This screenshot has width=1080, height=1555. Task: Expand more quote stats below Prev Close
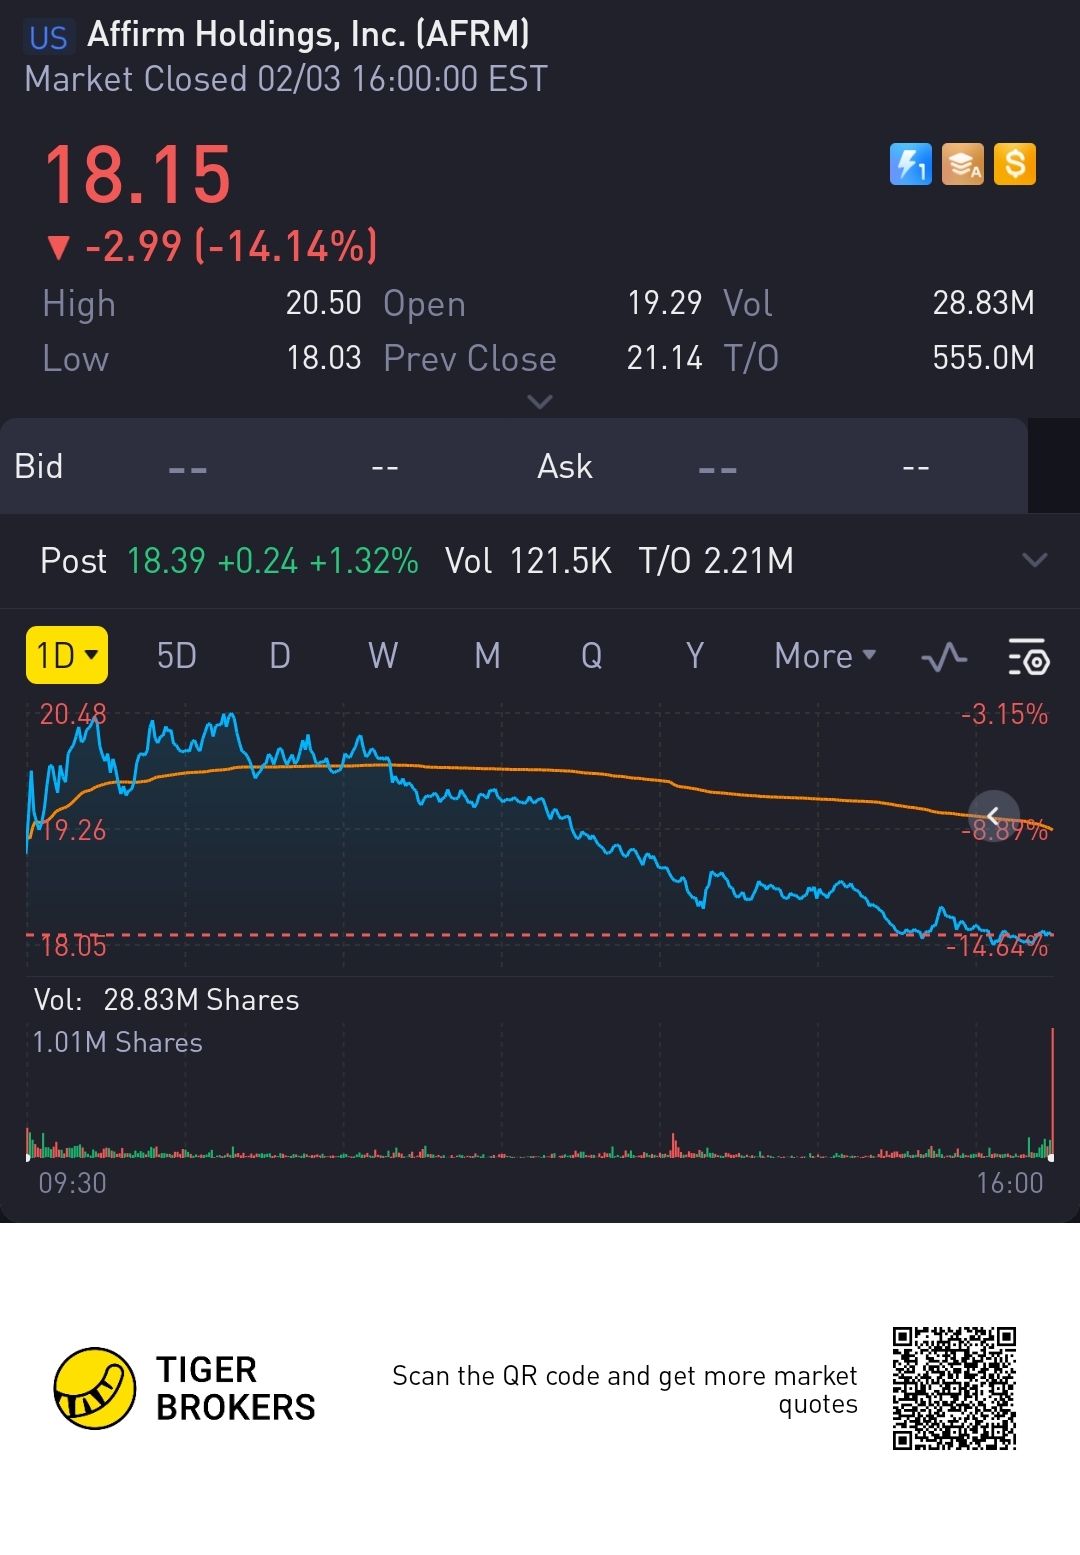pos(540,402)
